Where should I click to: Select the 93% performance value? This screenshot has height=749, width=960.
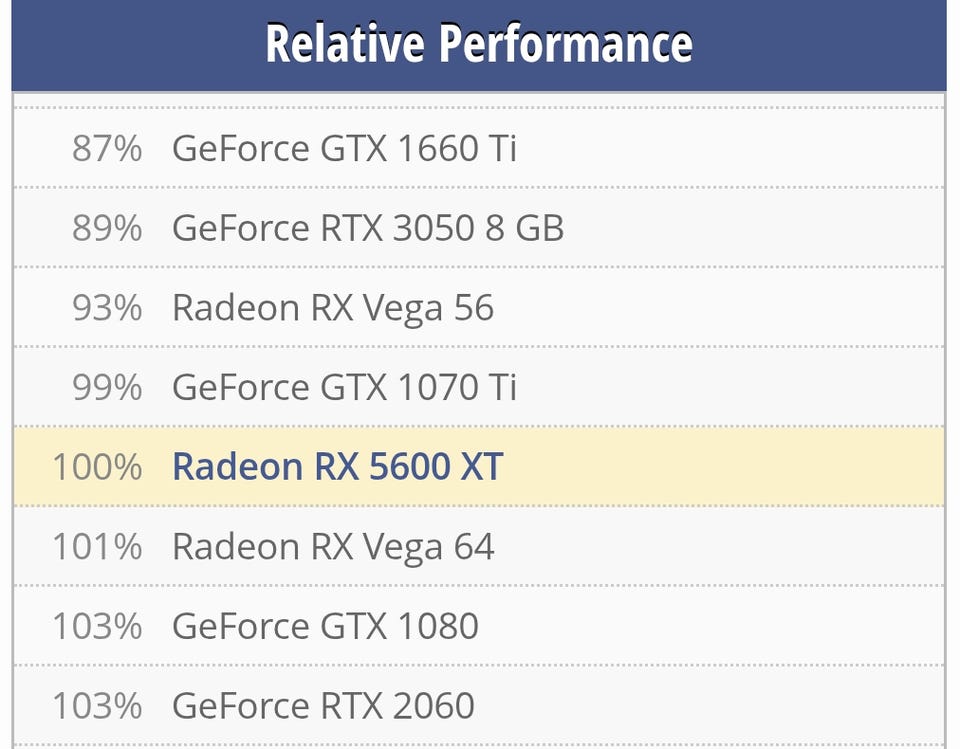click(x=107, y=308)
